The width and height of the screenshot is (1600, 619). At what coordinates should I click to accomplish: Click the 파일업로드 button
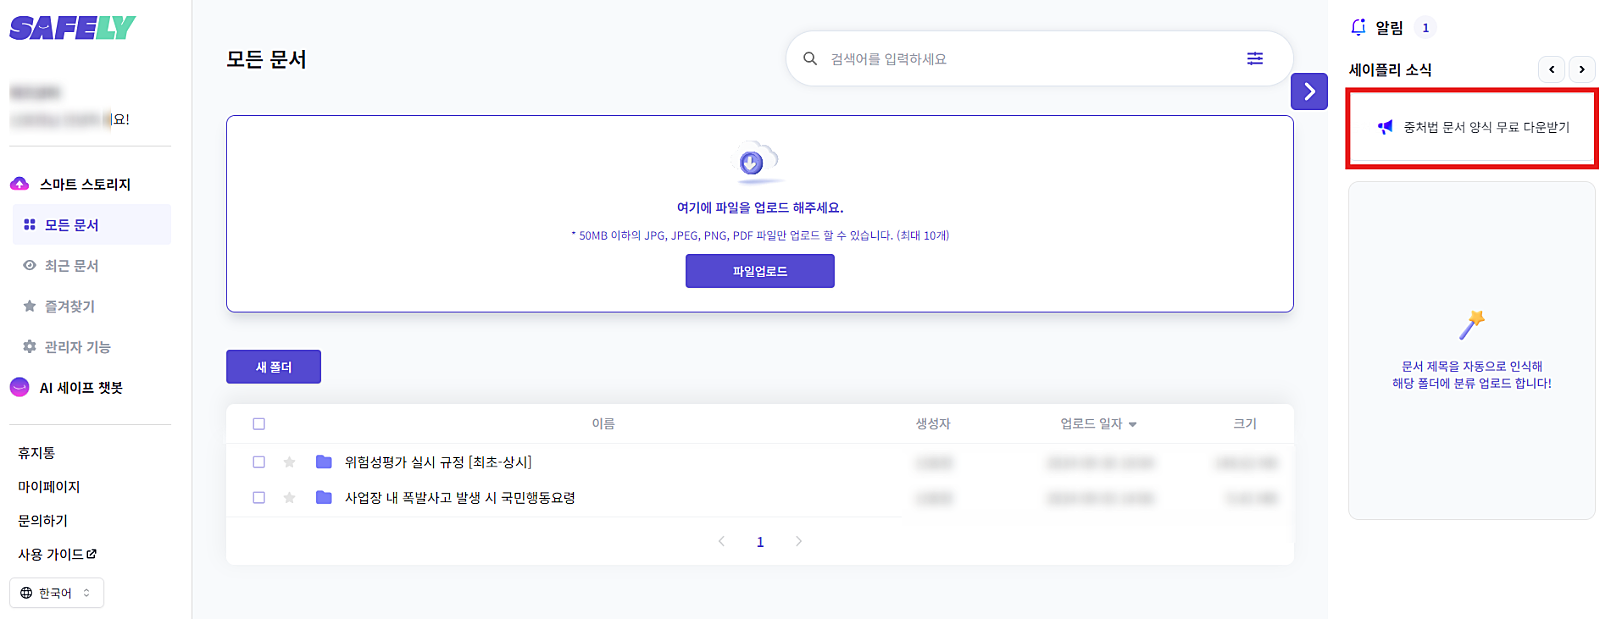759,271
